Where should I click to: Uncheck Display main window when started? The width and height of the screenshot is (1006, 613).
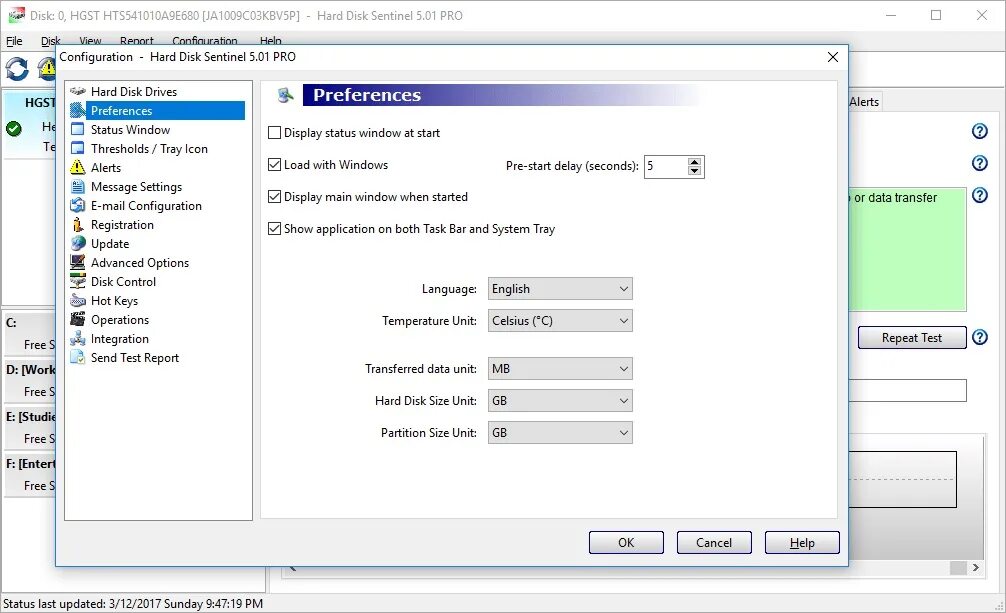coord(275,196)
